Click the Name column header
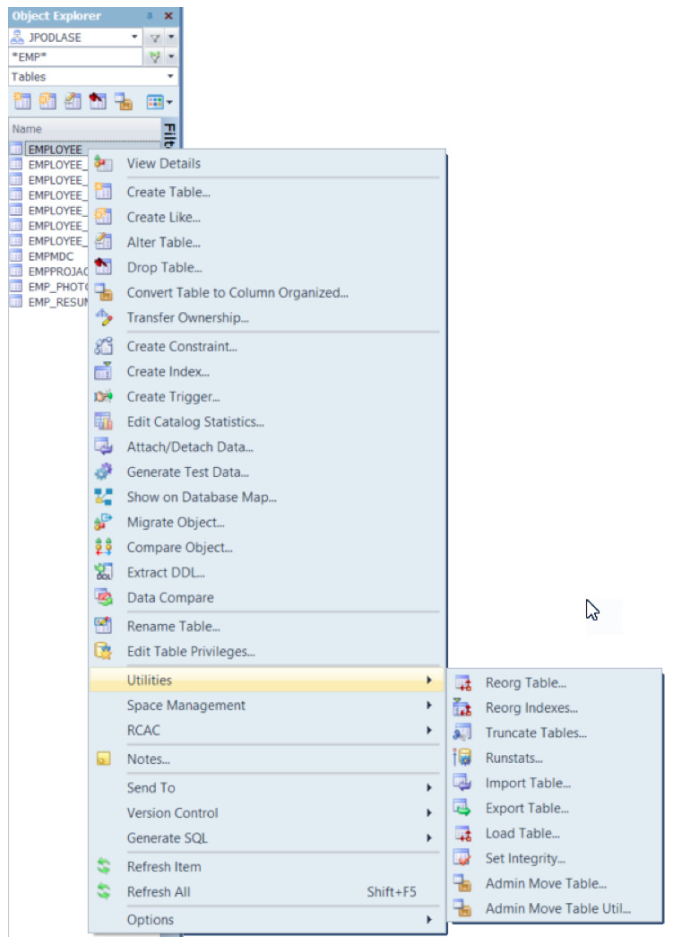This screenshot has height=945, width=675. click(85, 129)
